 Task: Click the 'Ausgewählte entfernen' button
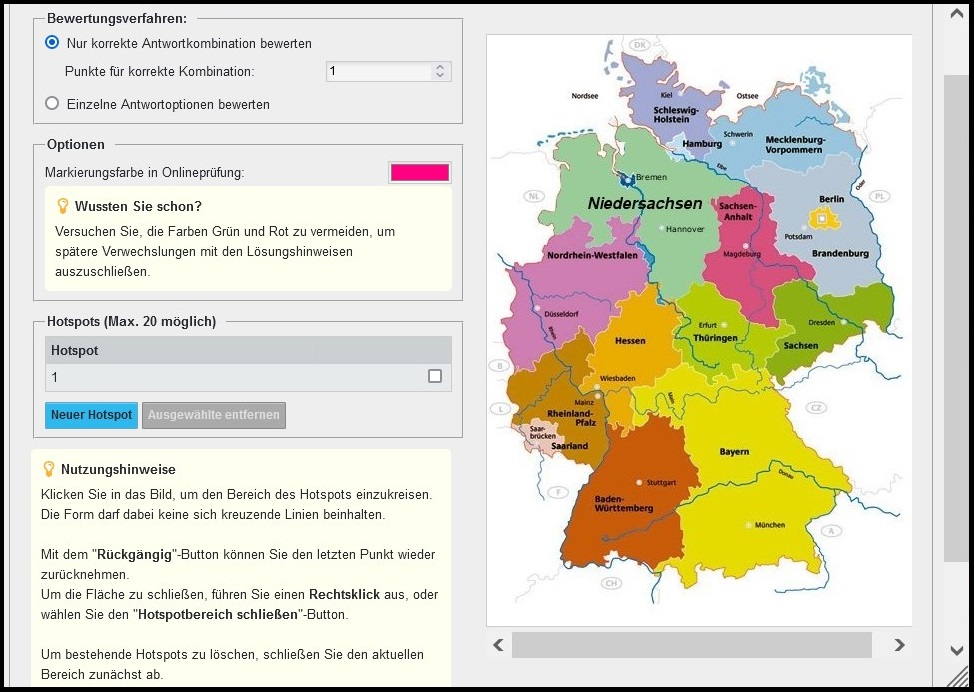point(214,415)
